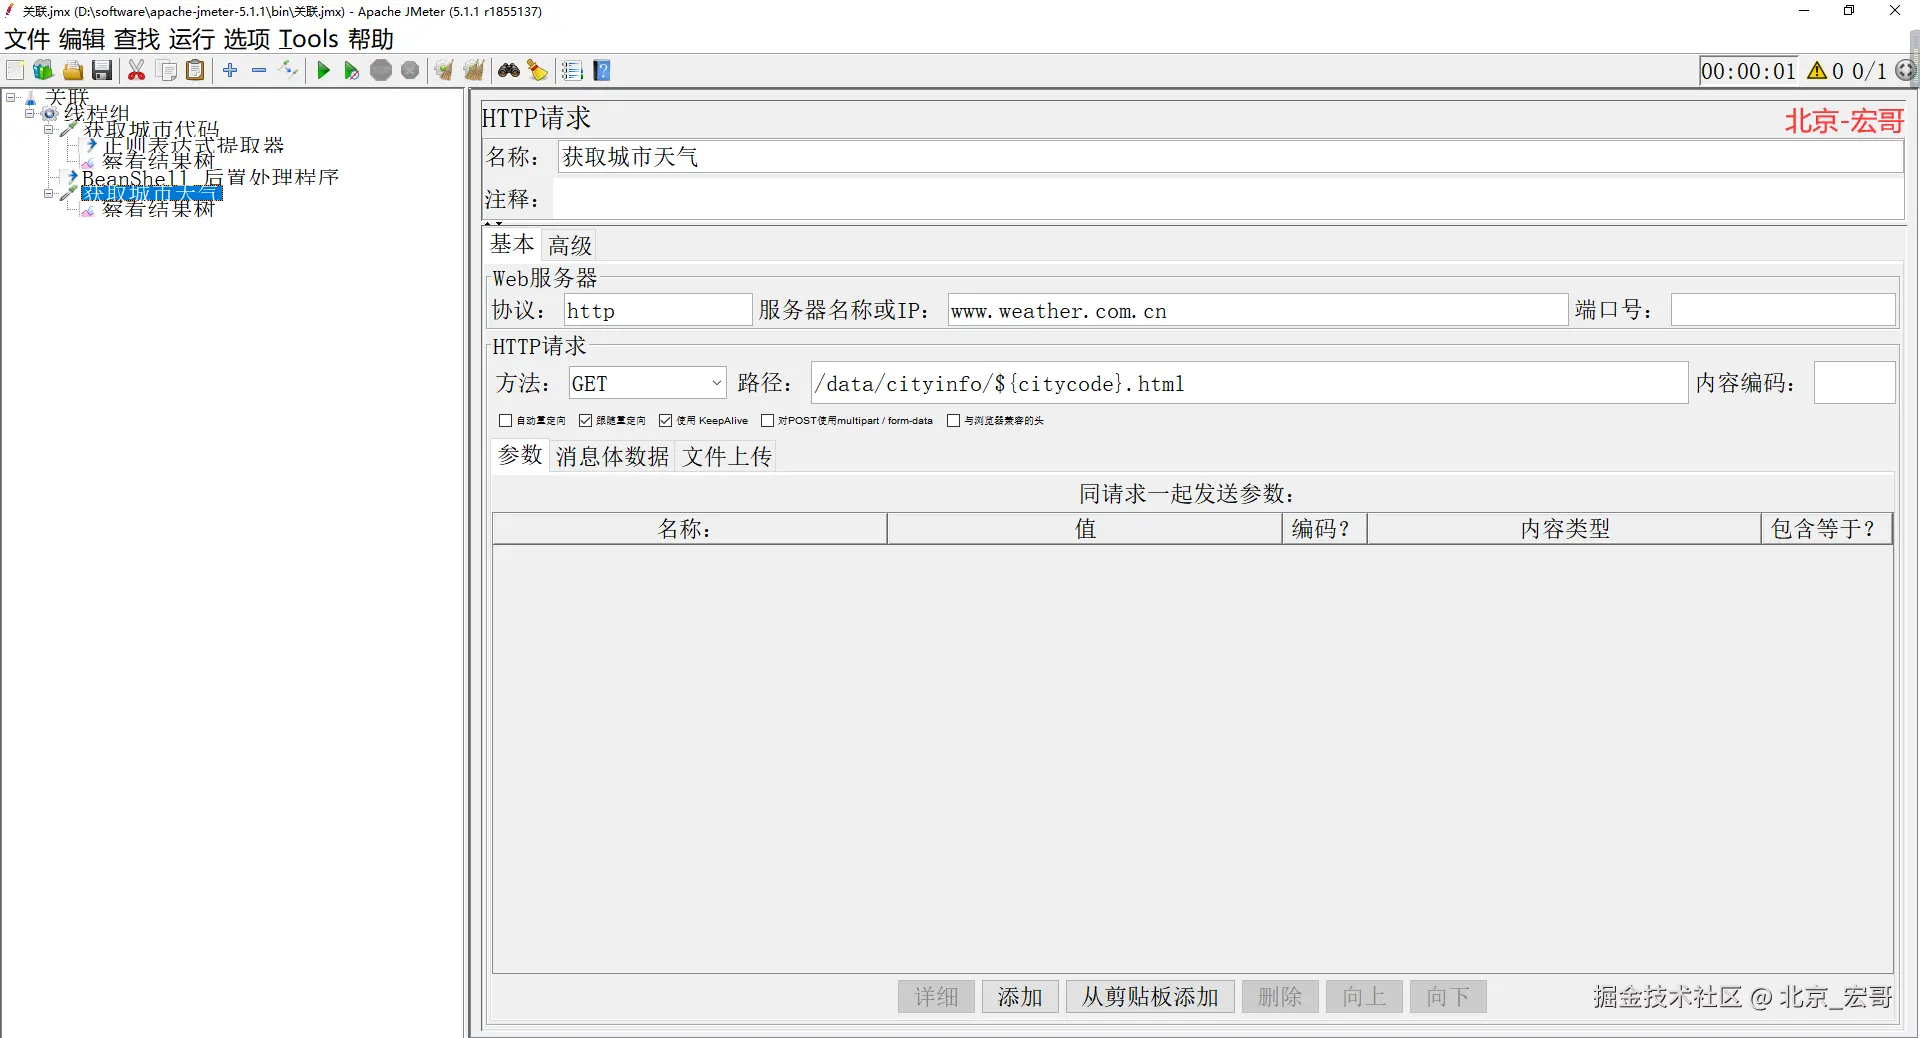The height and width of the screenshot is (1038, 1920).
Task: Open the 帮助 menu
Action: (x=371, y=39)
